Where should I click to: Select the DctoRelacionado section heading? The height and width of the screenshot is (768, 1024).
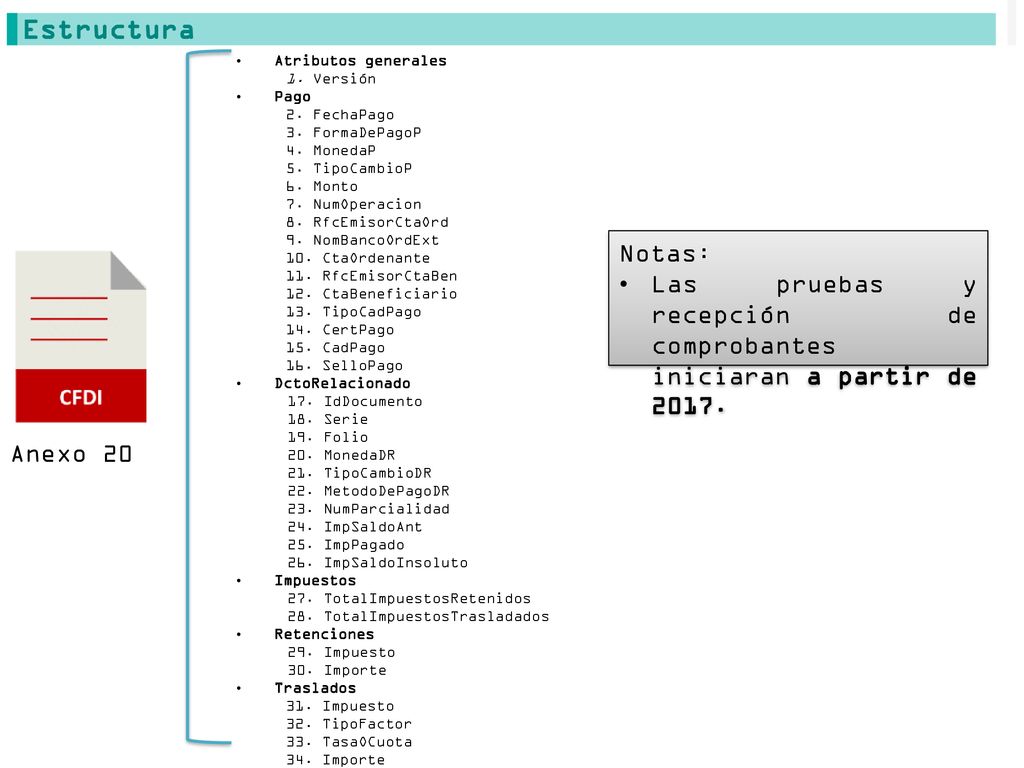click(x=342, y=383)
